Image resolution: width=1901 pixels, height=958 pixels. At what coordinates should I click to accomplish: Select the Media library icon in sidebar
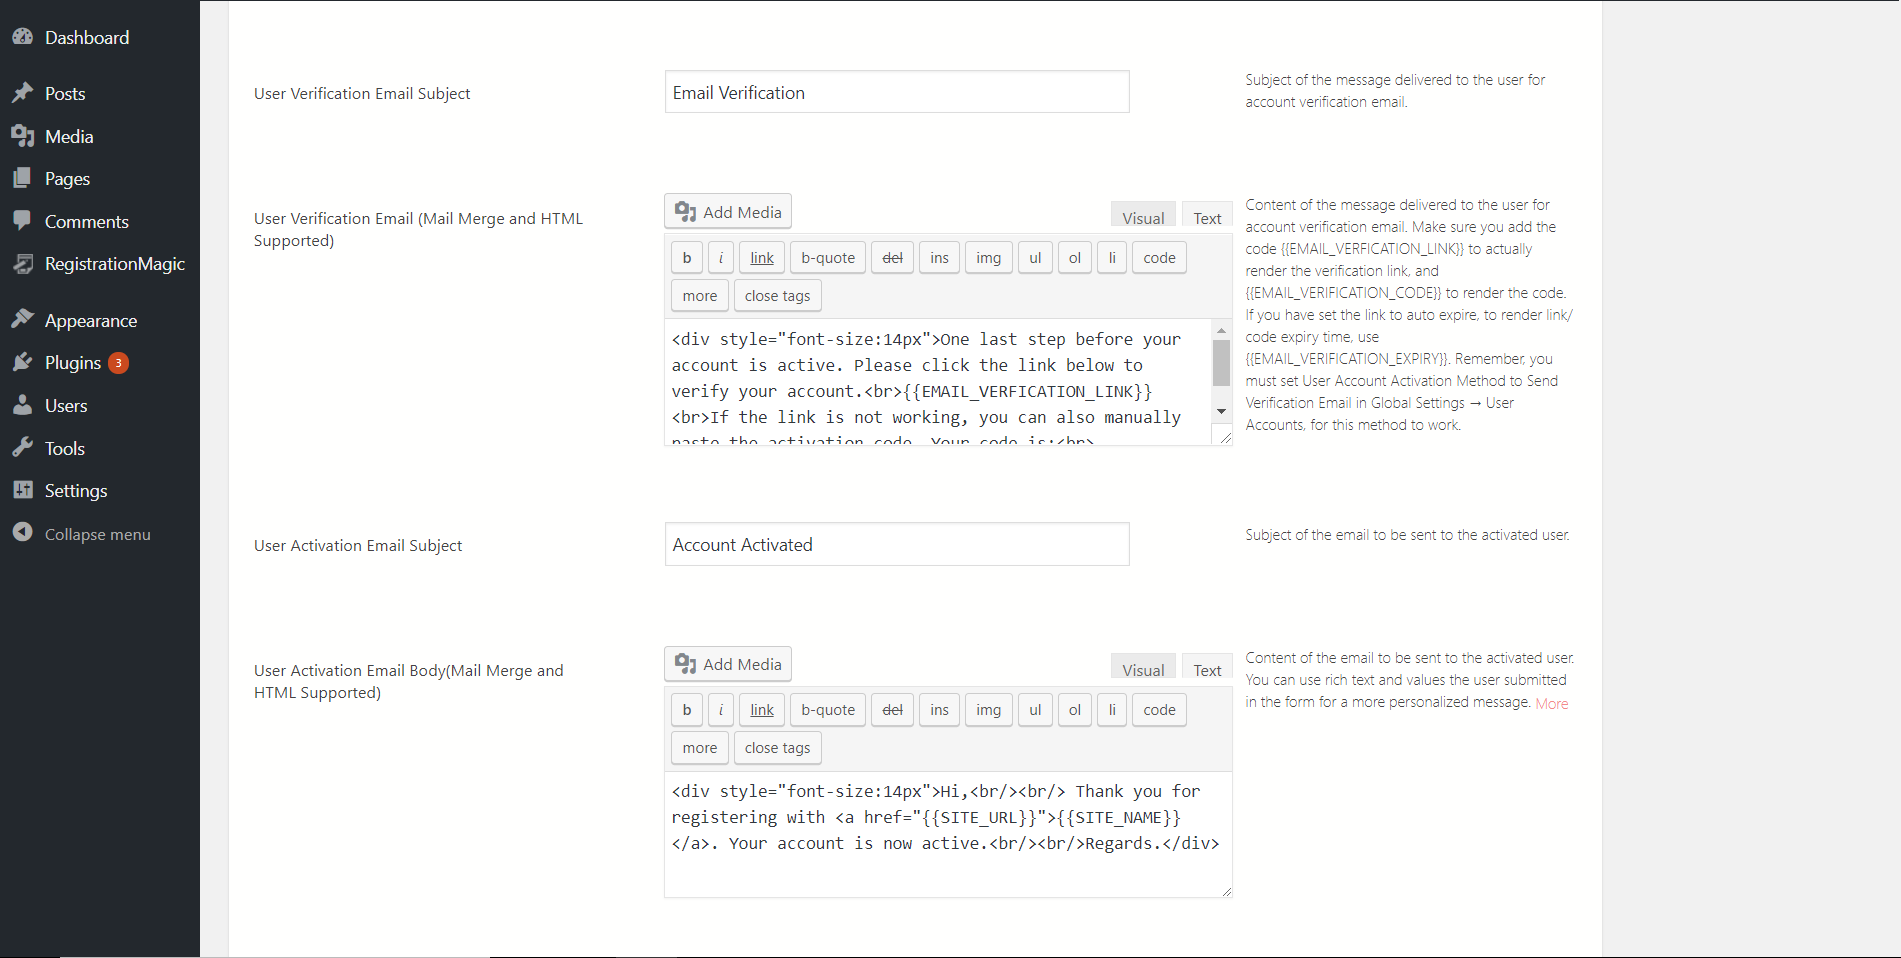coord(24,136)
